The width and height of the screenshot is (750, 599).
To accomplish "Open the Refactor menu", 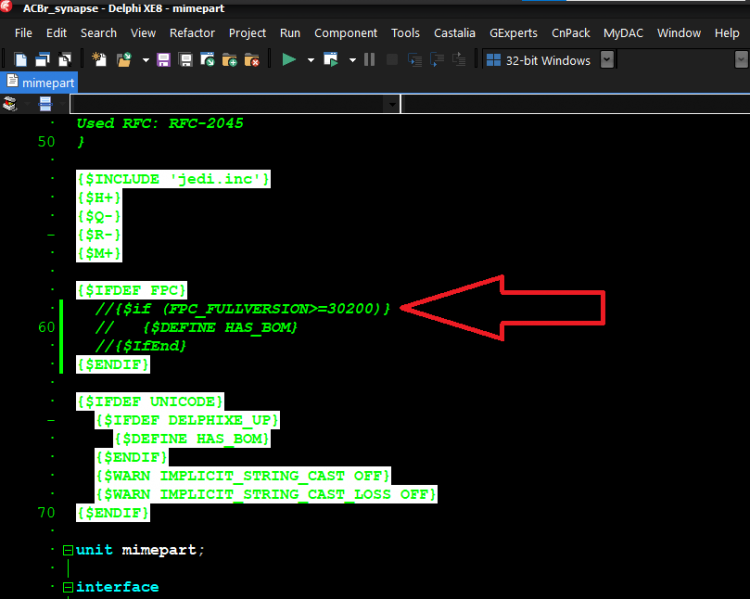I will click(192, 33).
